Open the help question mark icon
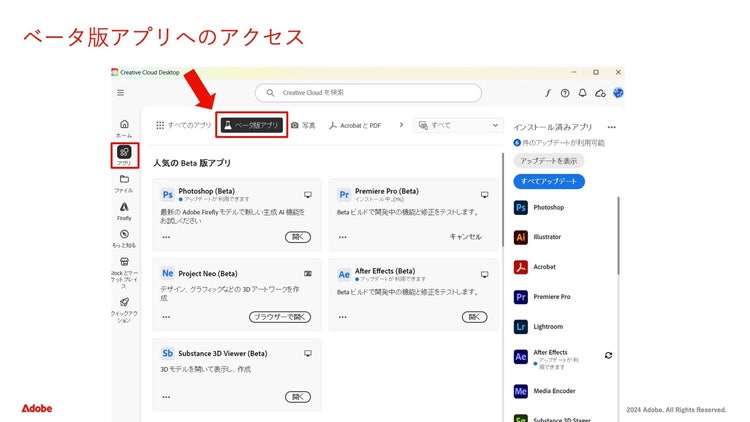This screenshot has width=750, height=422. click(x=565, y=93)
